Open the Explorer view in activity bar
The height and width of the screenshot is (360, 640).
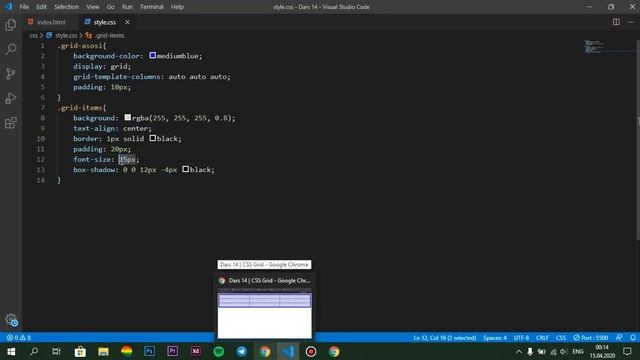point(11,25)
